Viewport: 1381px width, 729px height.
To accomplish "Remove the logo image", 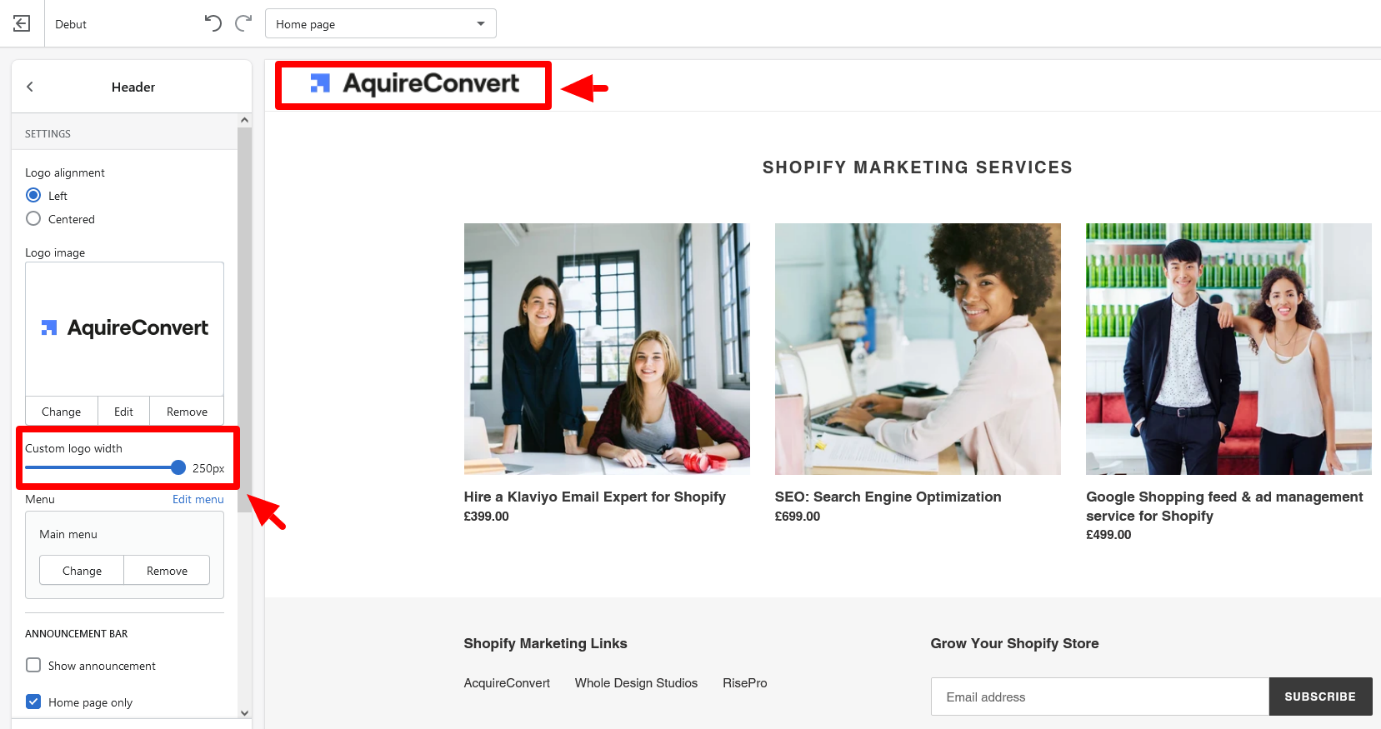I will tap(187, 411).
